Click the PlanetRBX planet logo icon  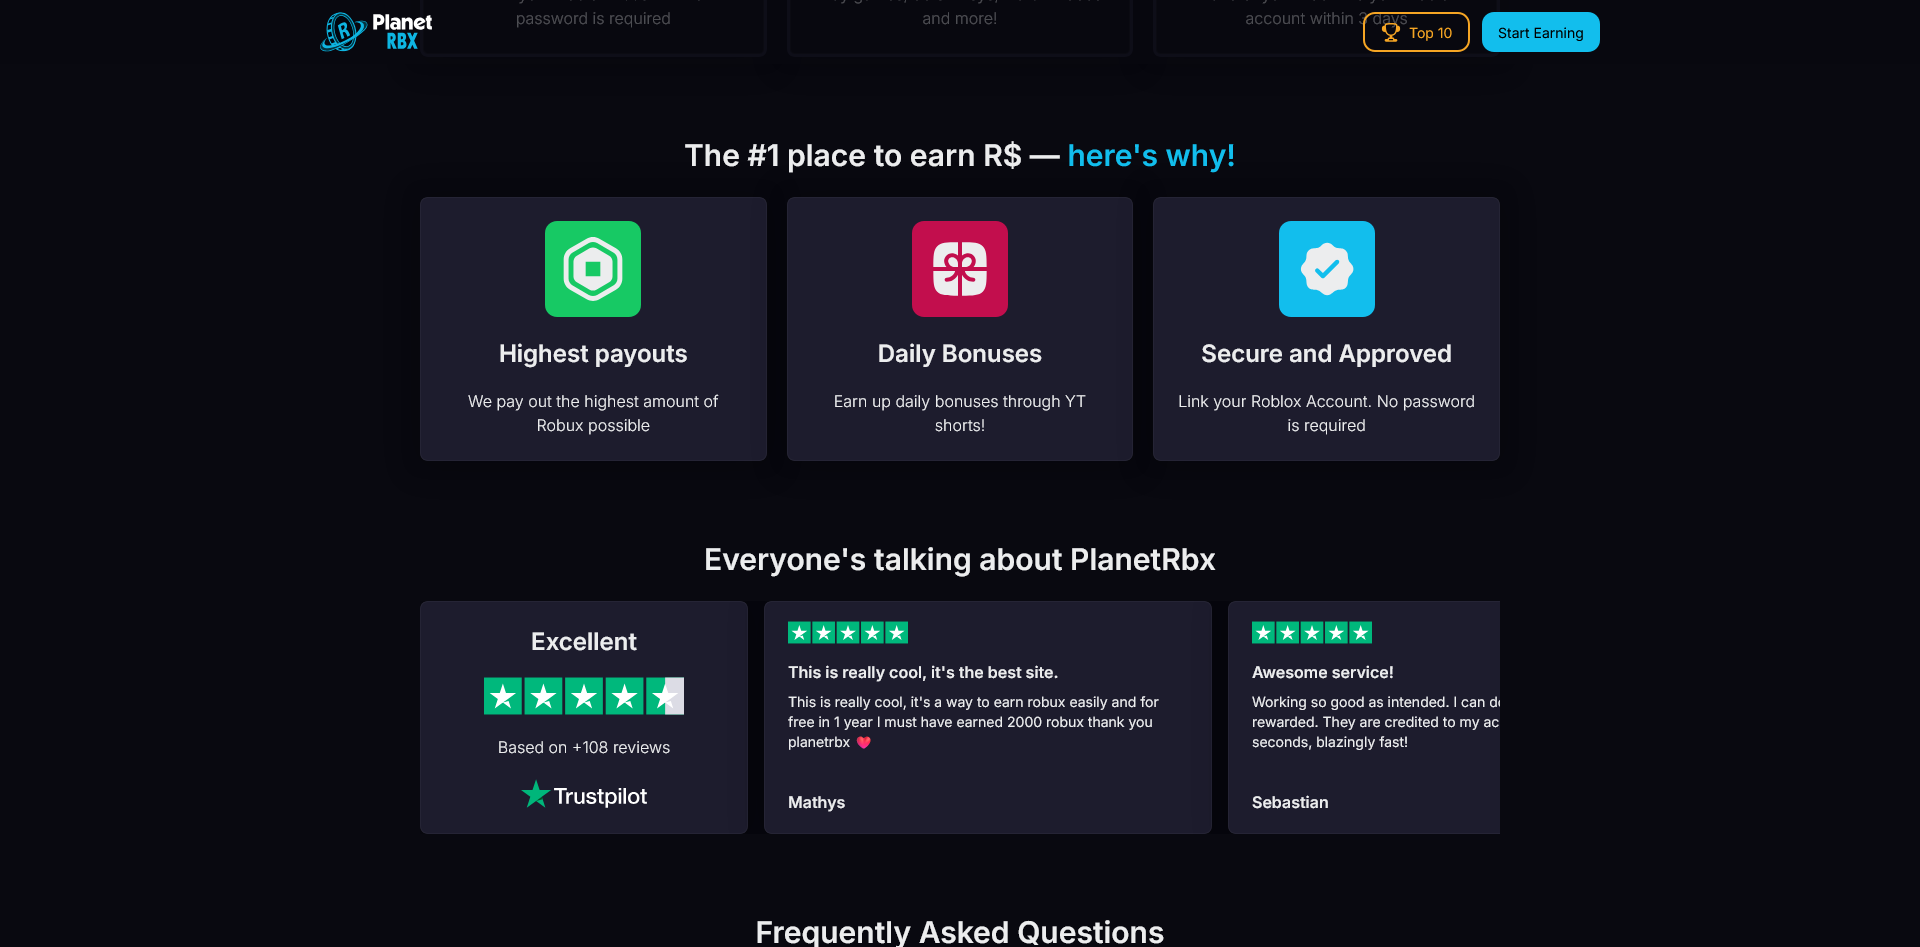click(343, 32)
